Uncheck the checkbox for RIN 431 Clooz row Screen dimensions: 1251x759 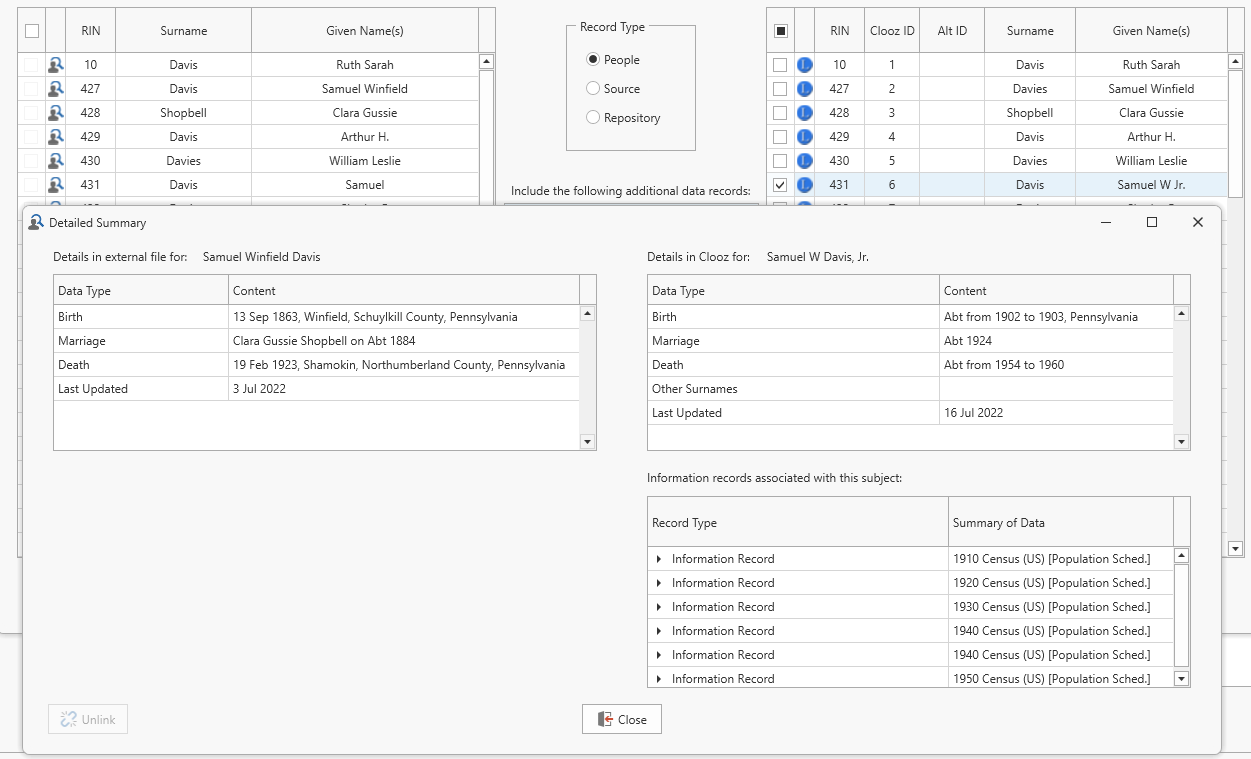[x=780, y=185]
